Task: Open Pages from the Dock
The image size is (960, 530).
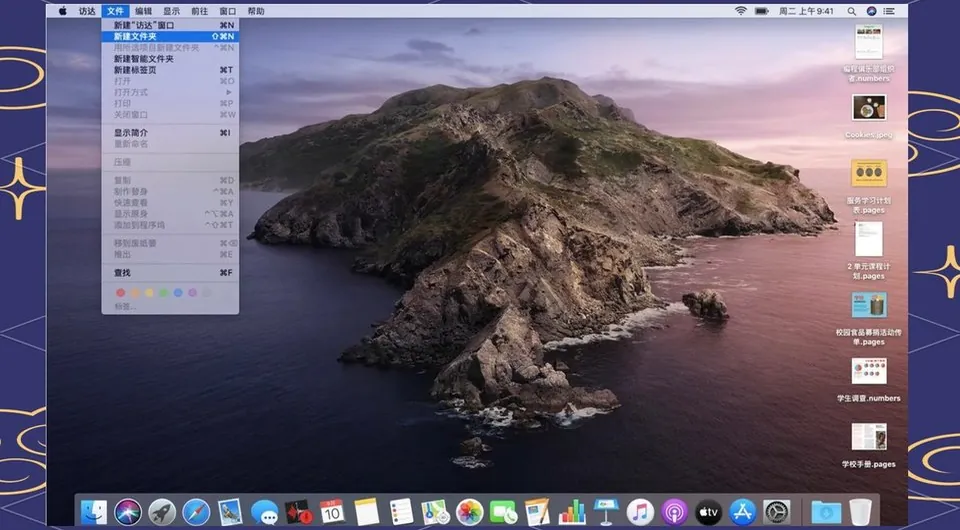Action: [538, 512]
